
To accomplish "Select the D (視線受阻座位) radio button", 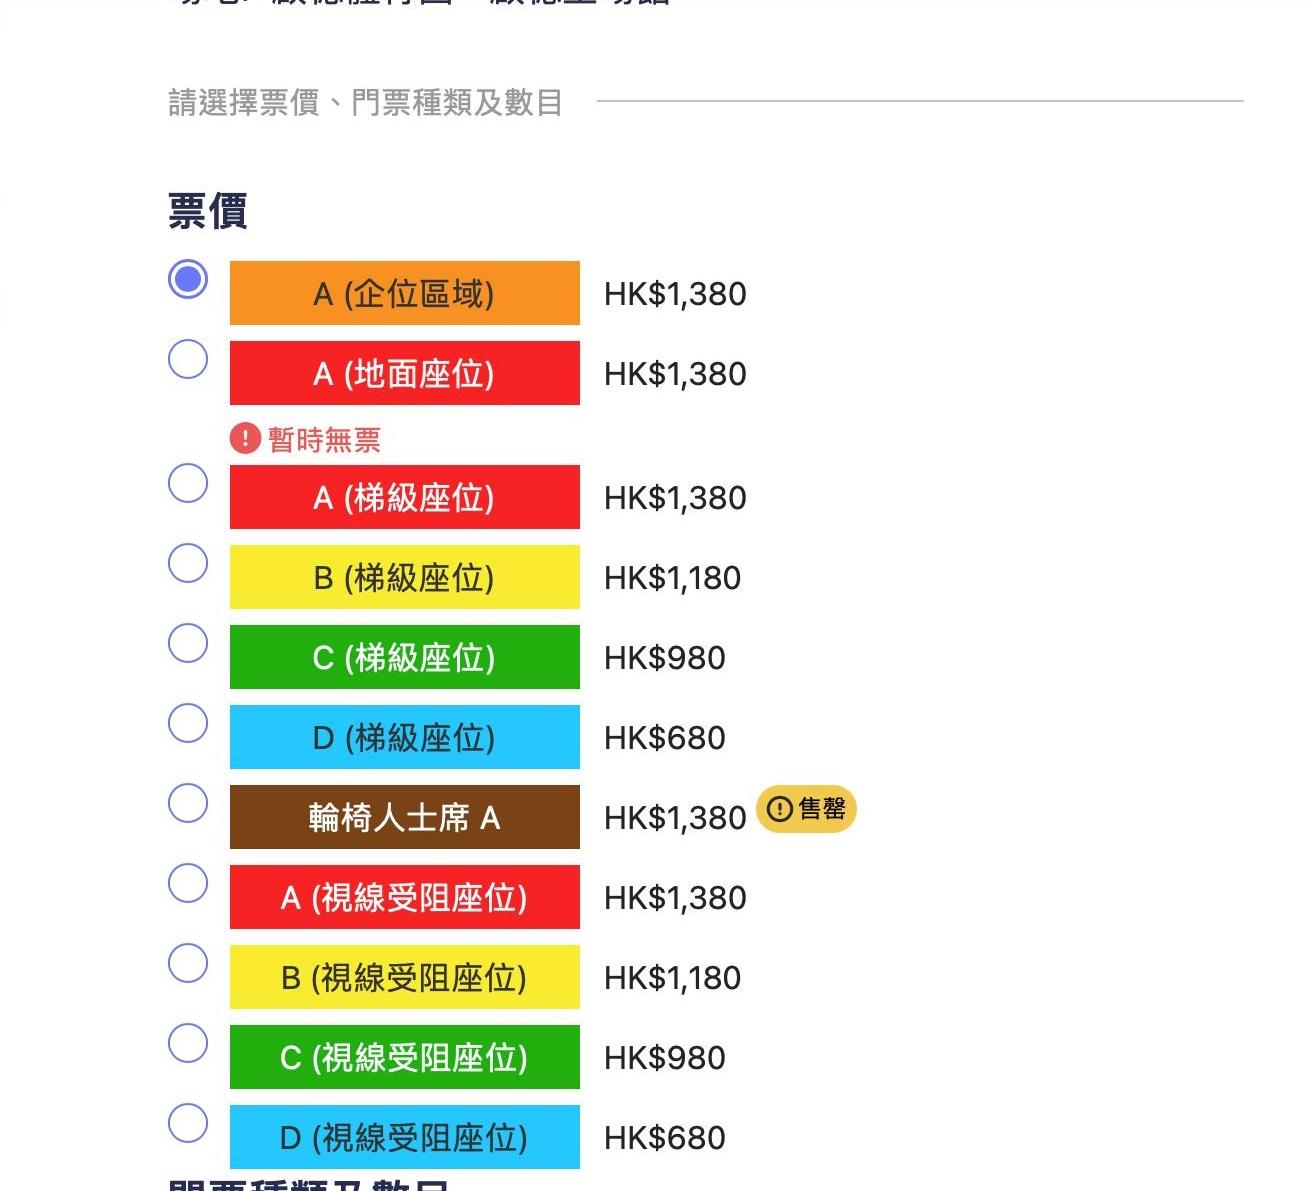I will (187, 1122).
